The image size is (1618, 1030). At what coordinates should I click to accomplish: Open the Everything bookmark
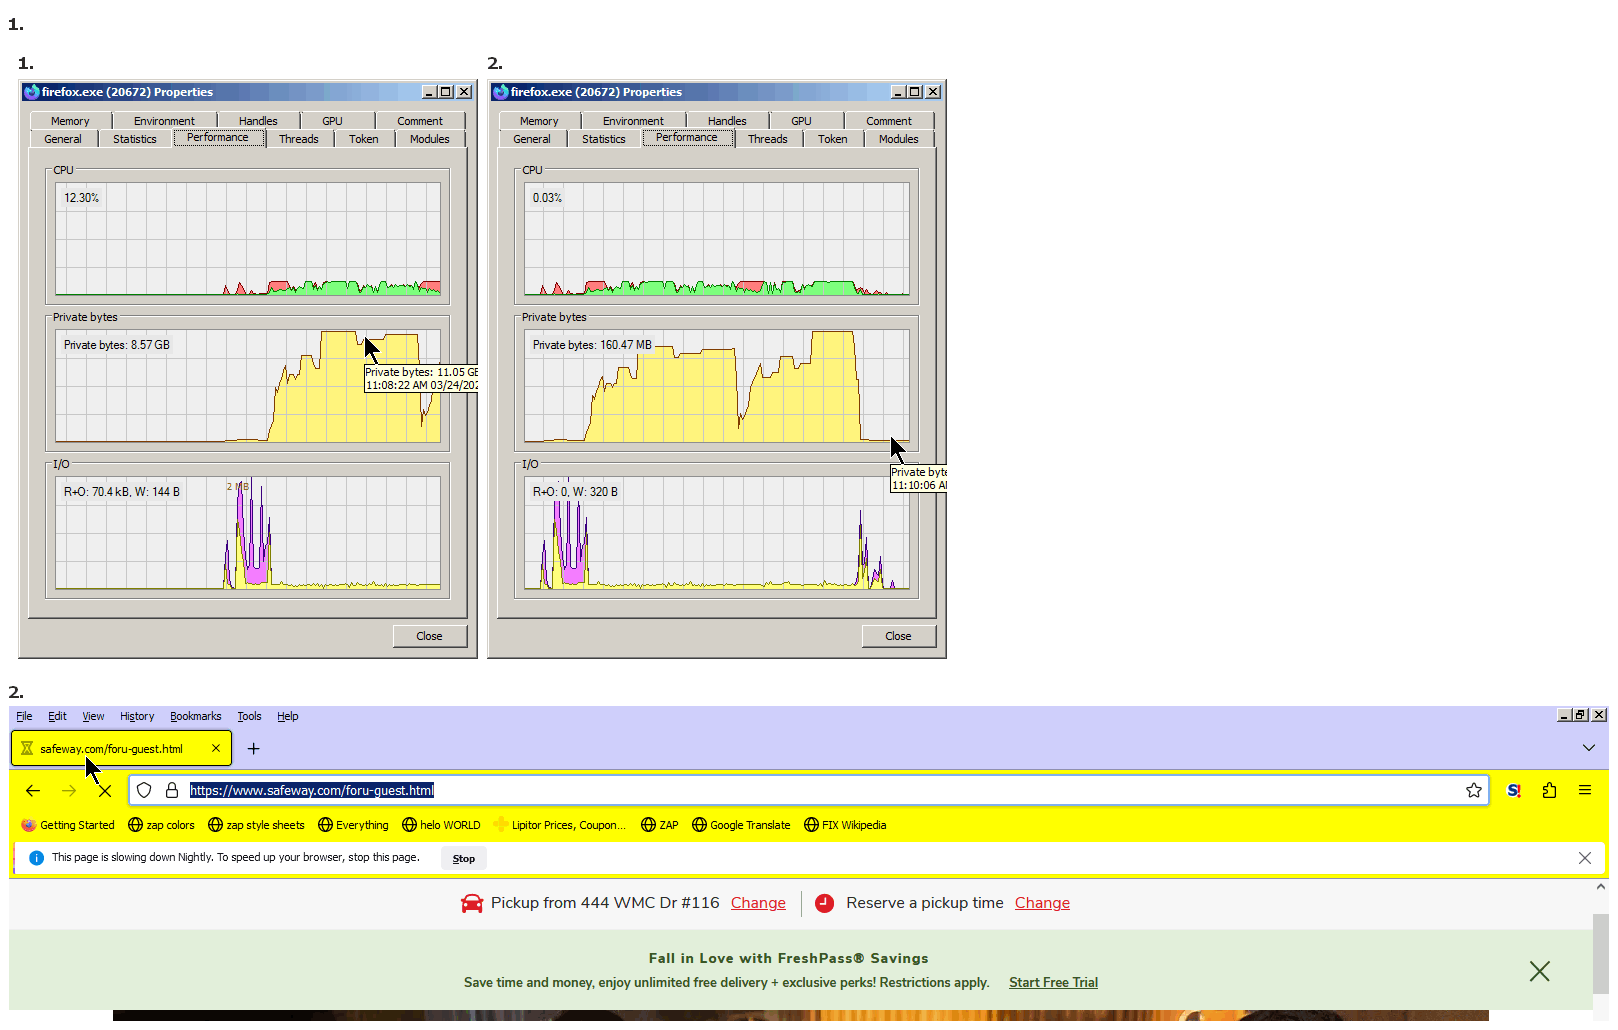point(353,826)
